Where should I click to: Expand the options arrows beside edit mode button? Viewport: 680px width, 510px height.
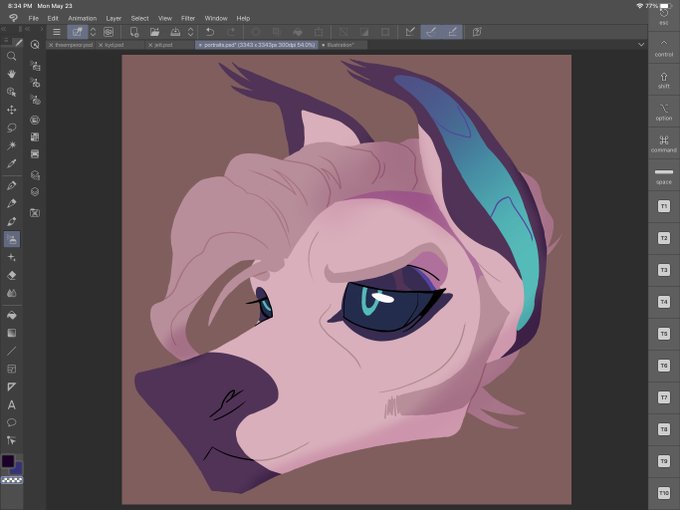click(x=93, y=32)
